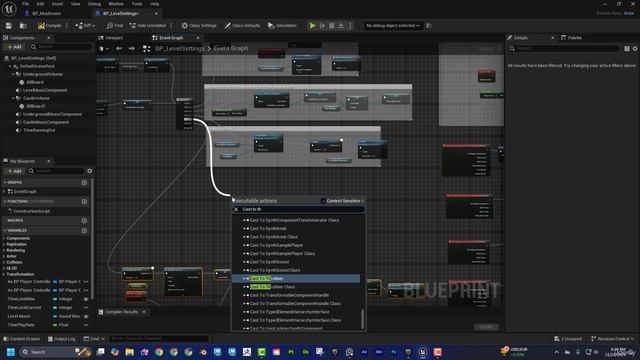This screenshot has height=360, width=640.
Task: Click the Windows Start button
Action: 11,352
